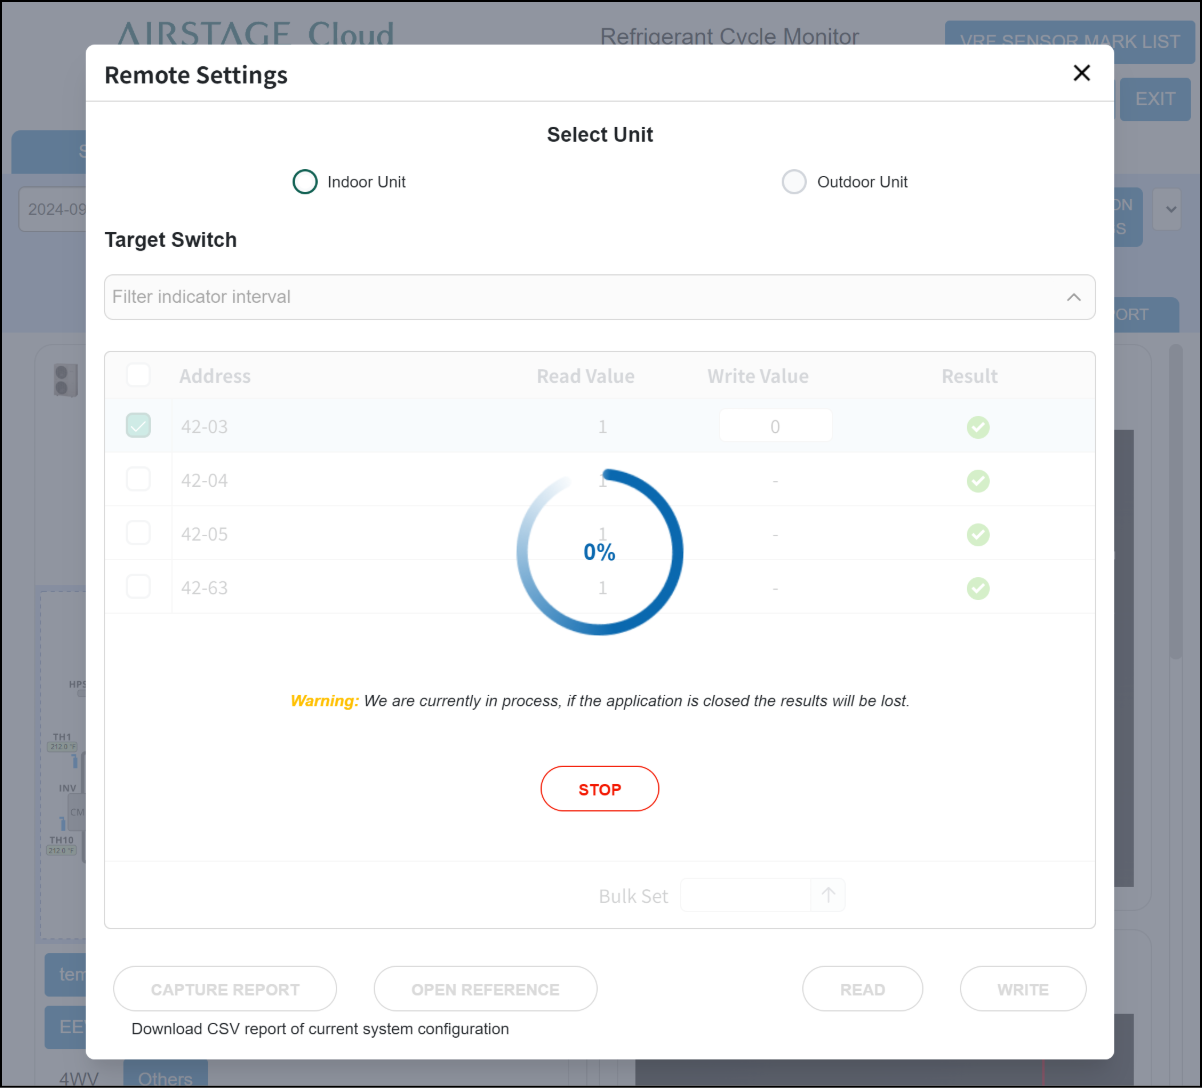Check the checkbox for address 42-04

pos(138,480)
